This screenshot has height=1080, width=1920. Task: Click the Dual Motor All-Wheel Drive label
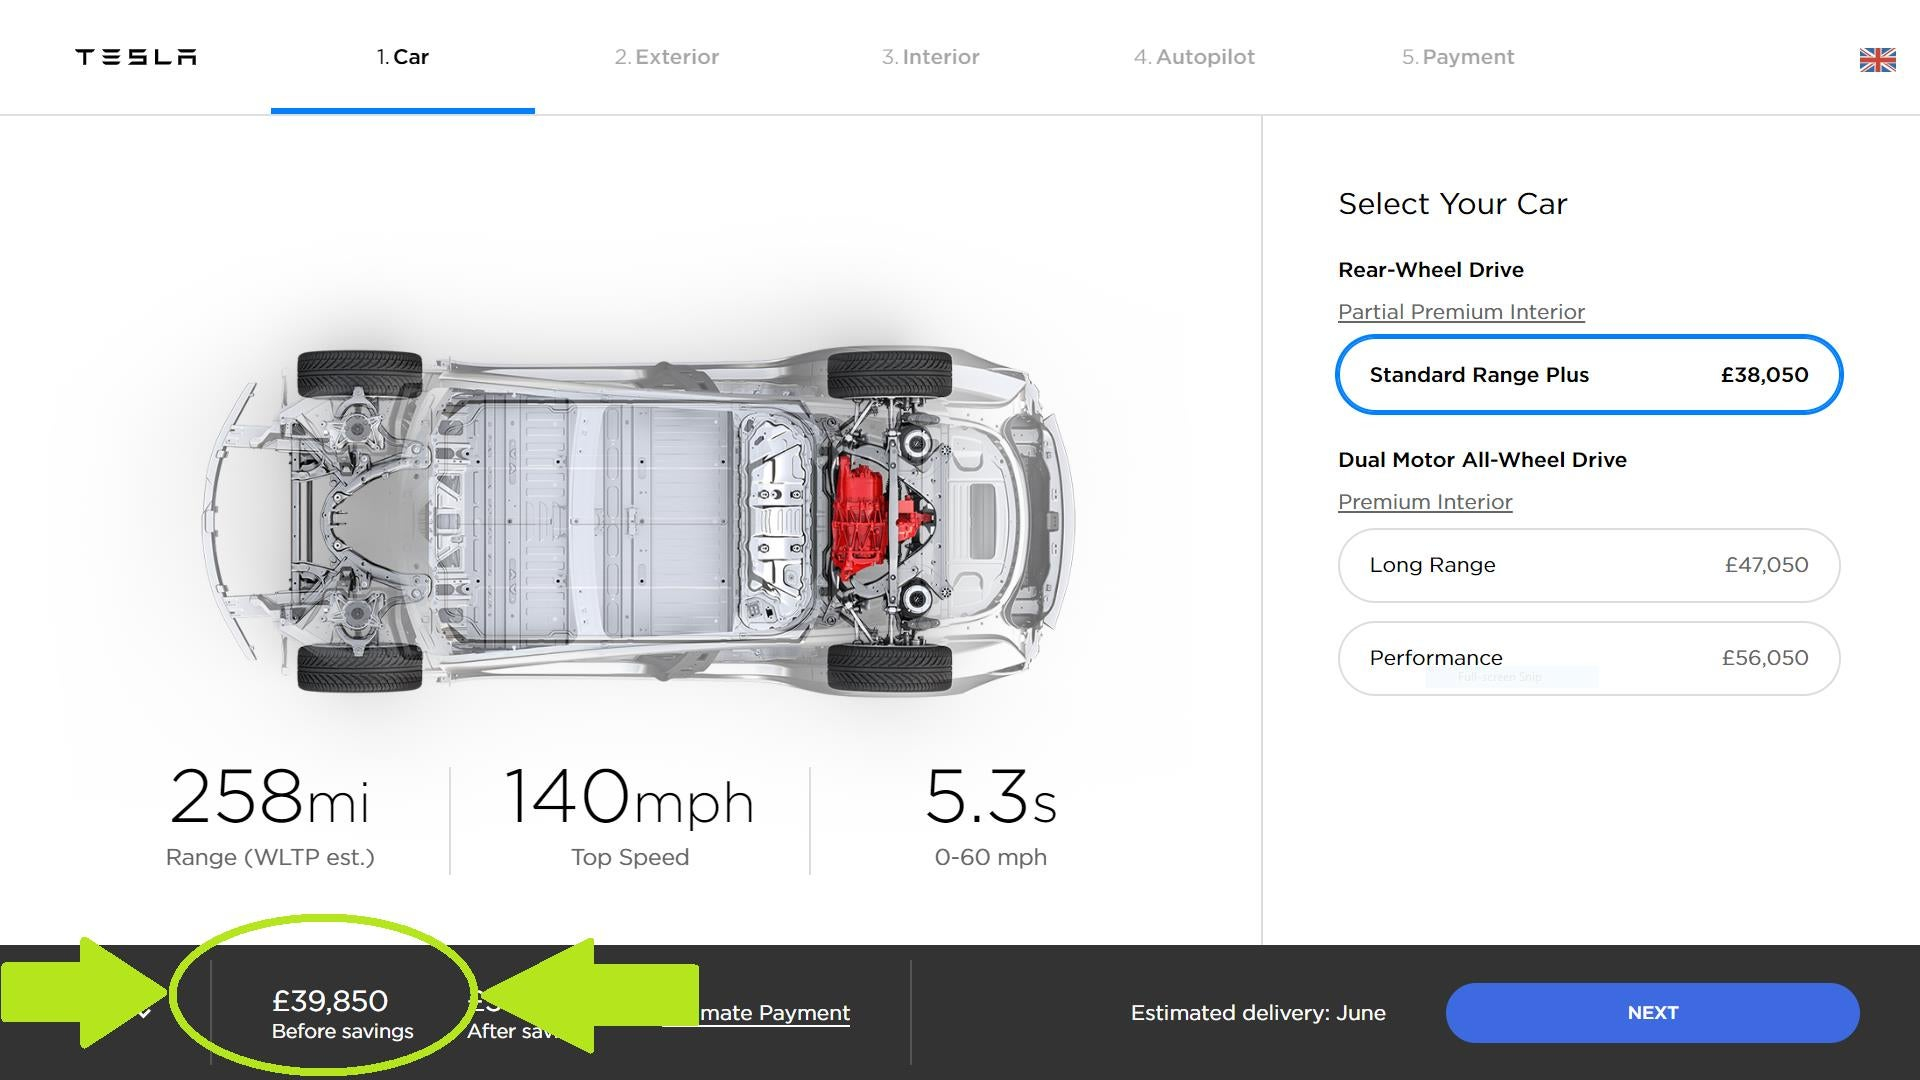(1482, 460)
